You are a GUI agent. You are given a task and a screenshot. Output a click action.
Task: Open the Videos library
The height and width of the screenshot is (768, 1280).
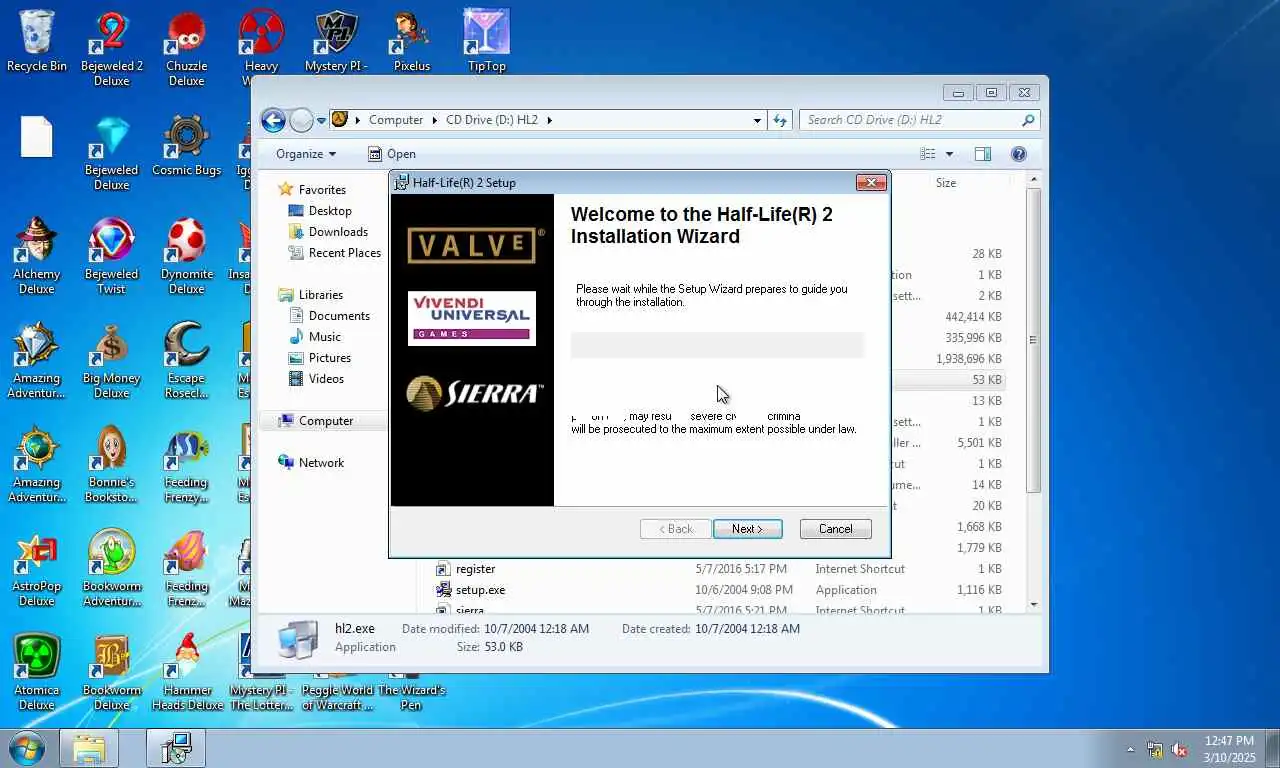tap(326, 378)
